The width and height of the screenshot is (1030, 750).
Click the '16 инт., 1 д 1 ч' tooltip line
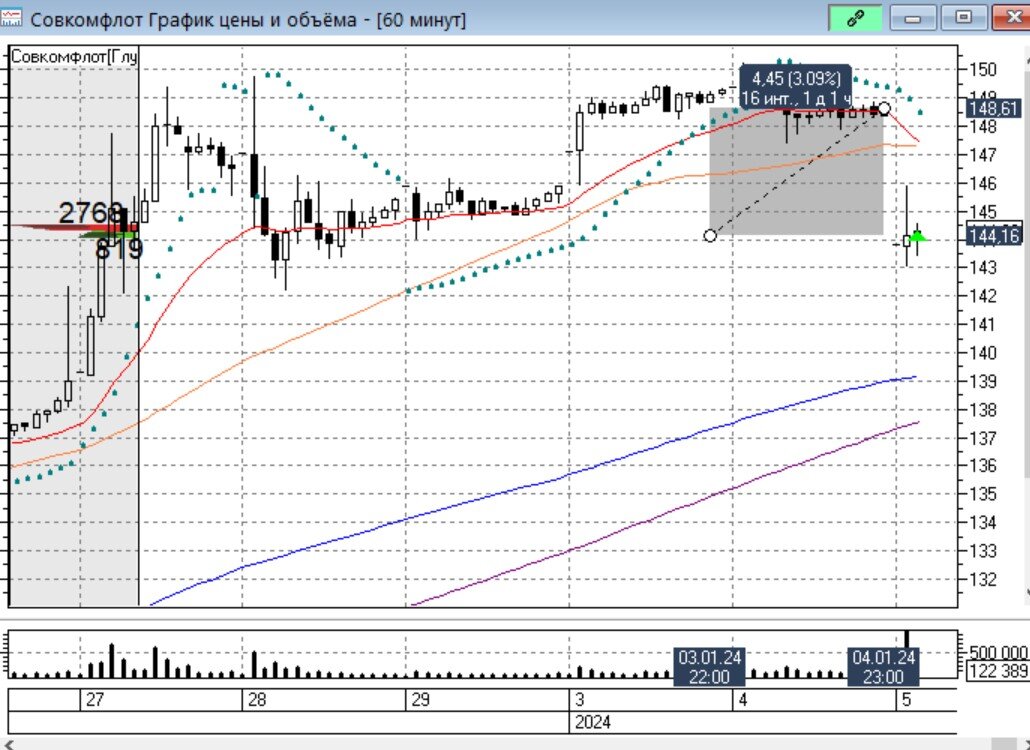(x=796, y=99)
